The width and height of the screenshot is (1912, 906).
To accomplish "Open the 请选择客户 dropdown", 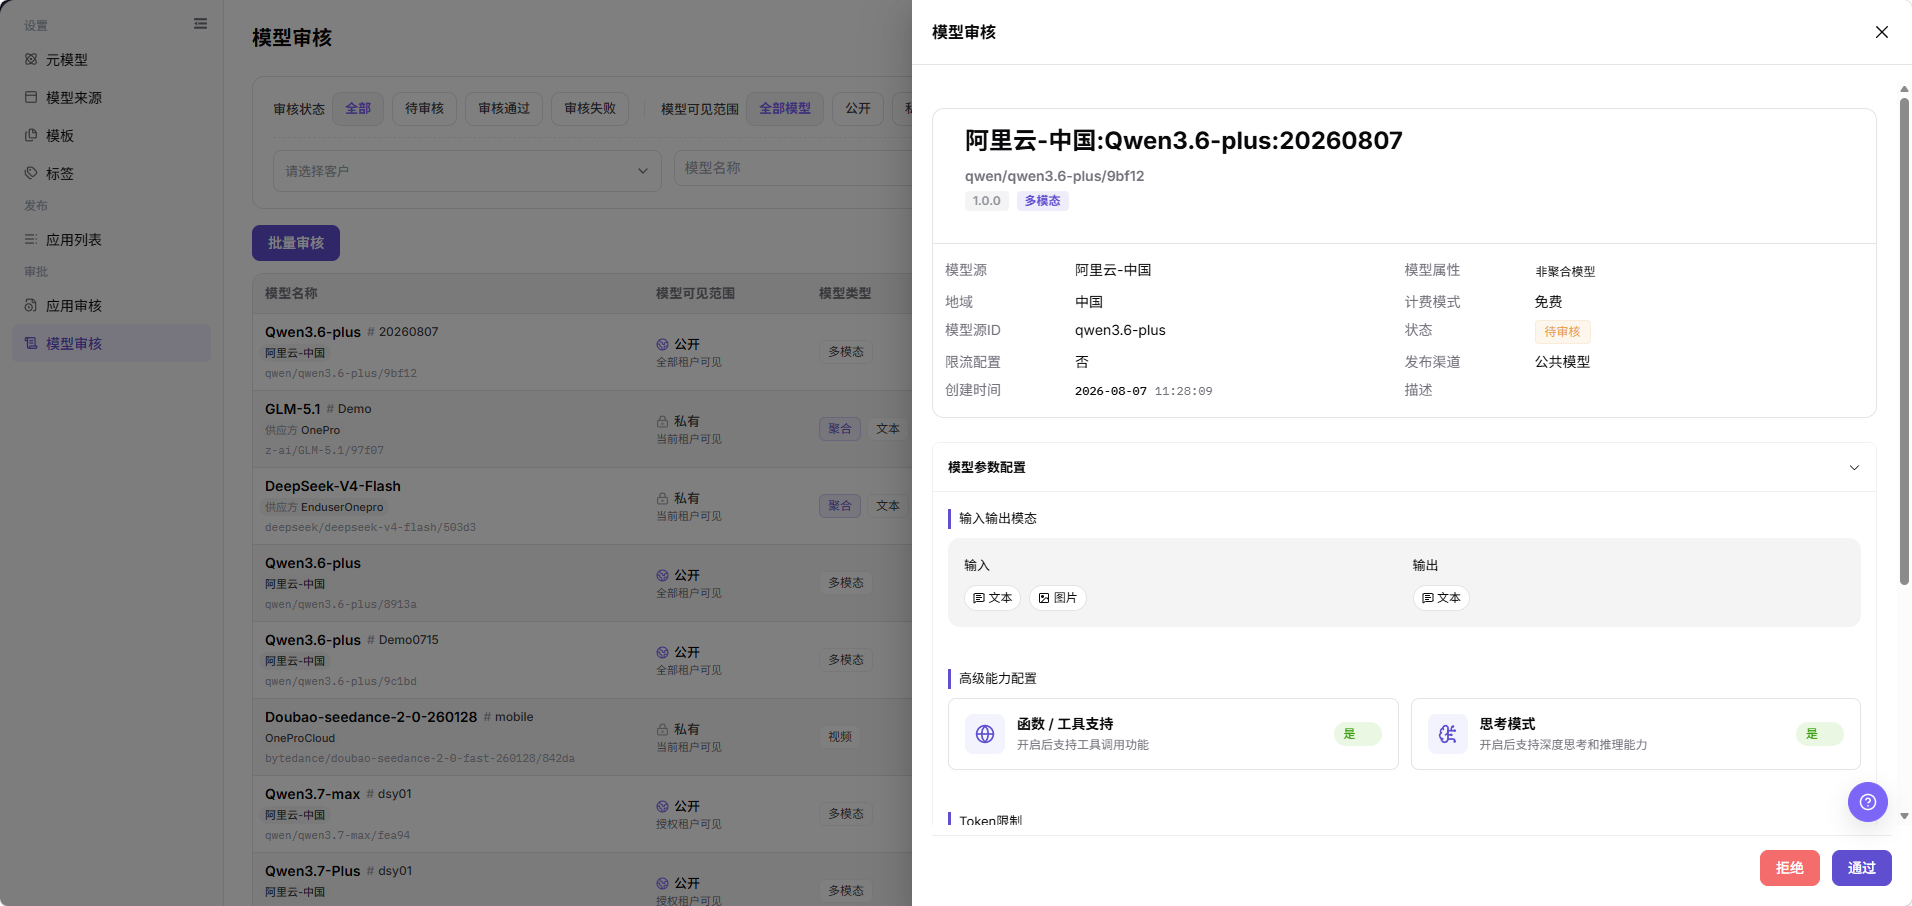I will (467, 171).
